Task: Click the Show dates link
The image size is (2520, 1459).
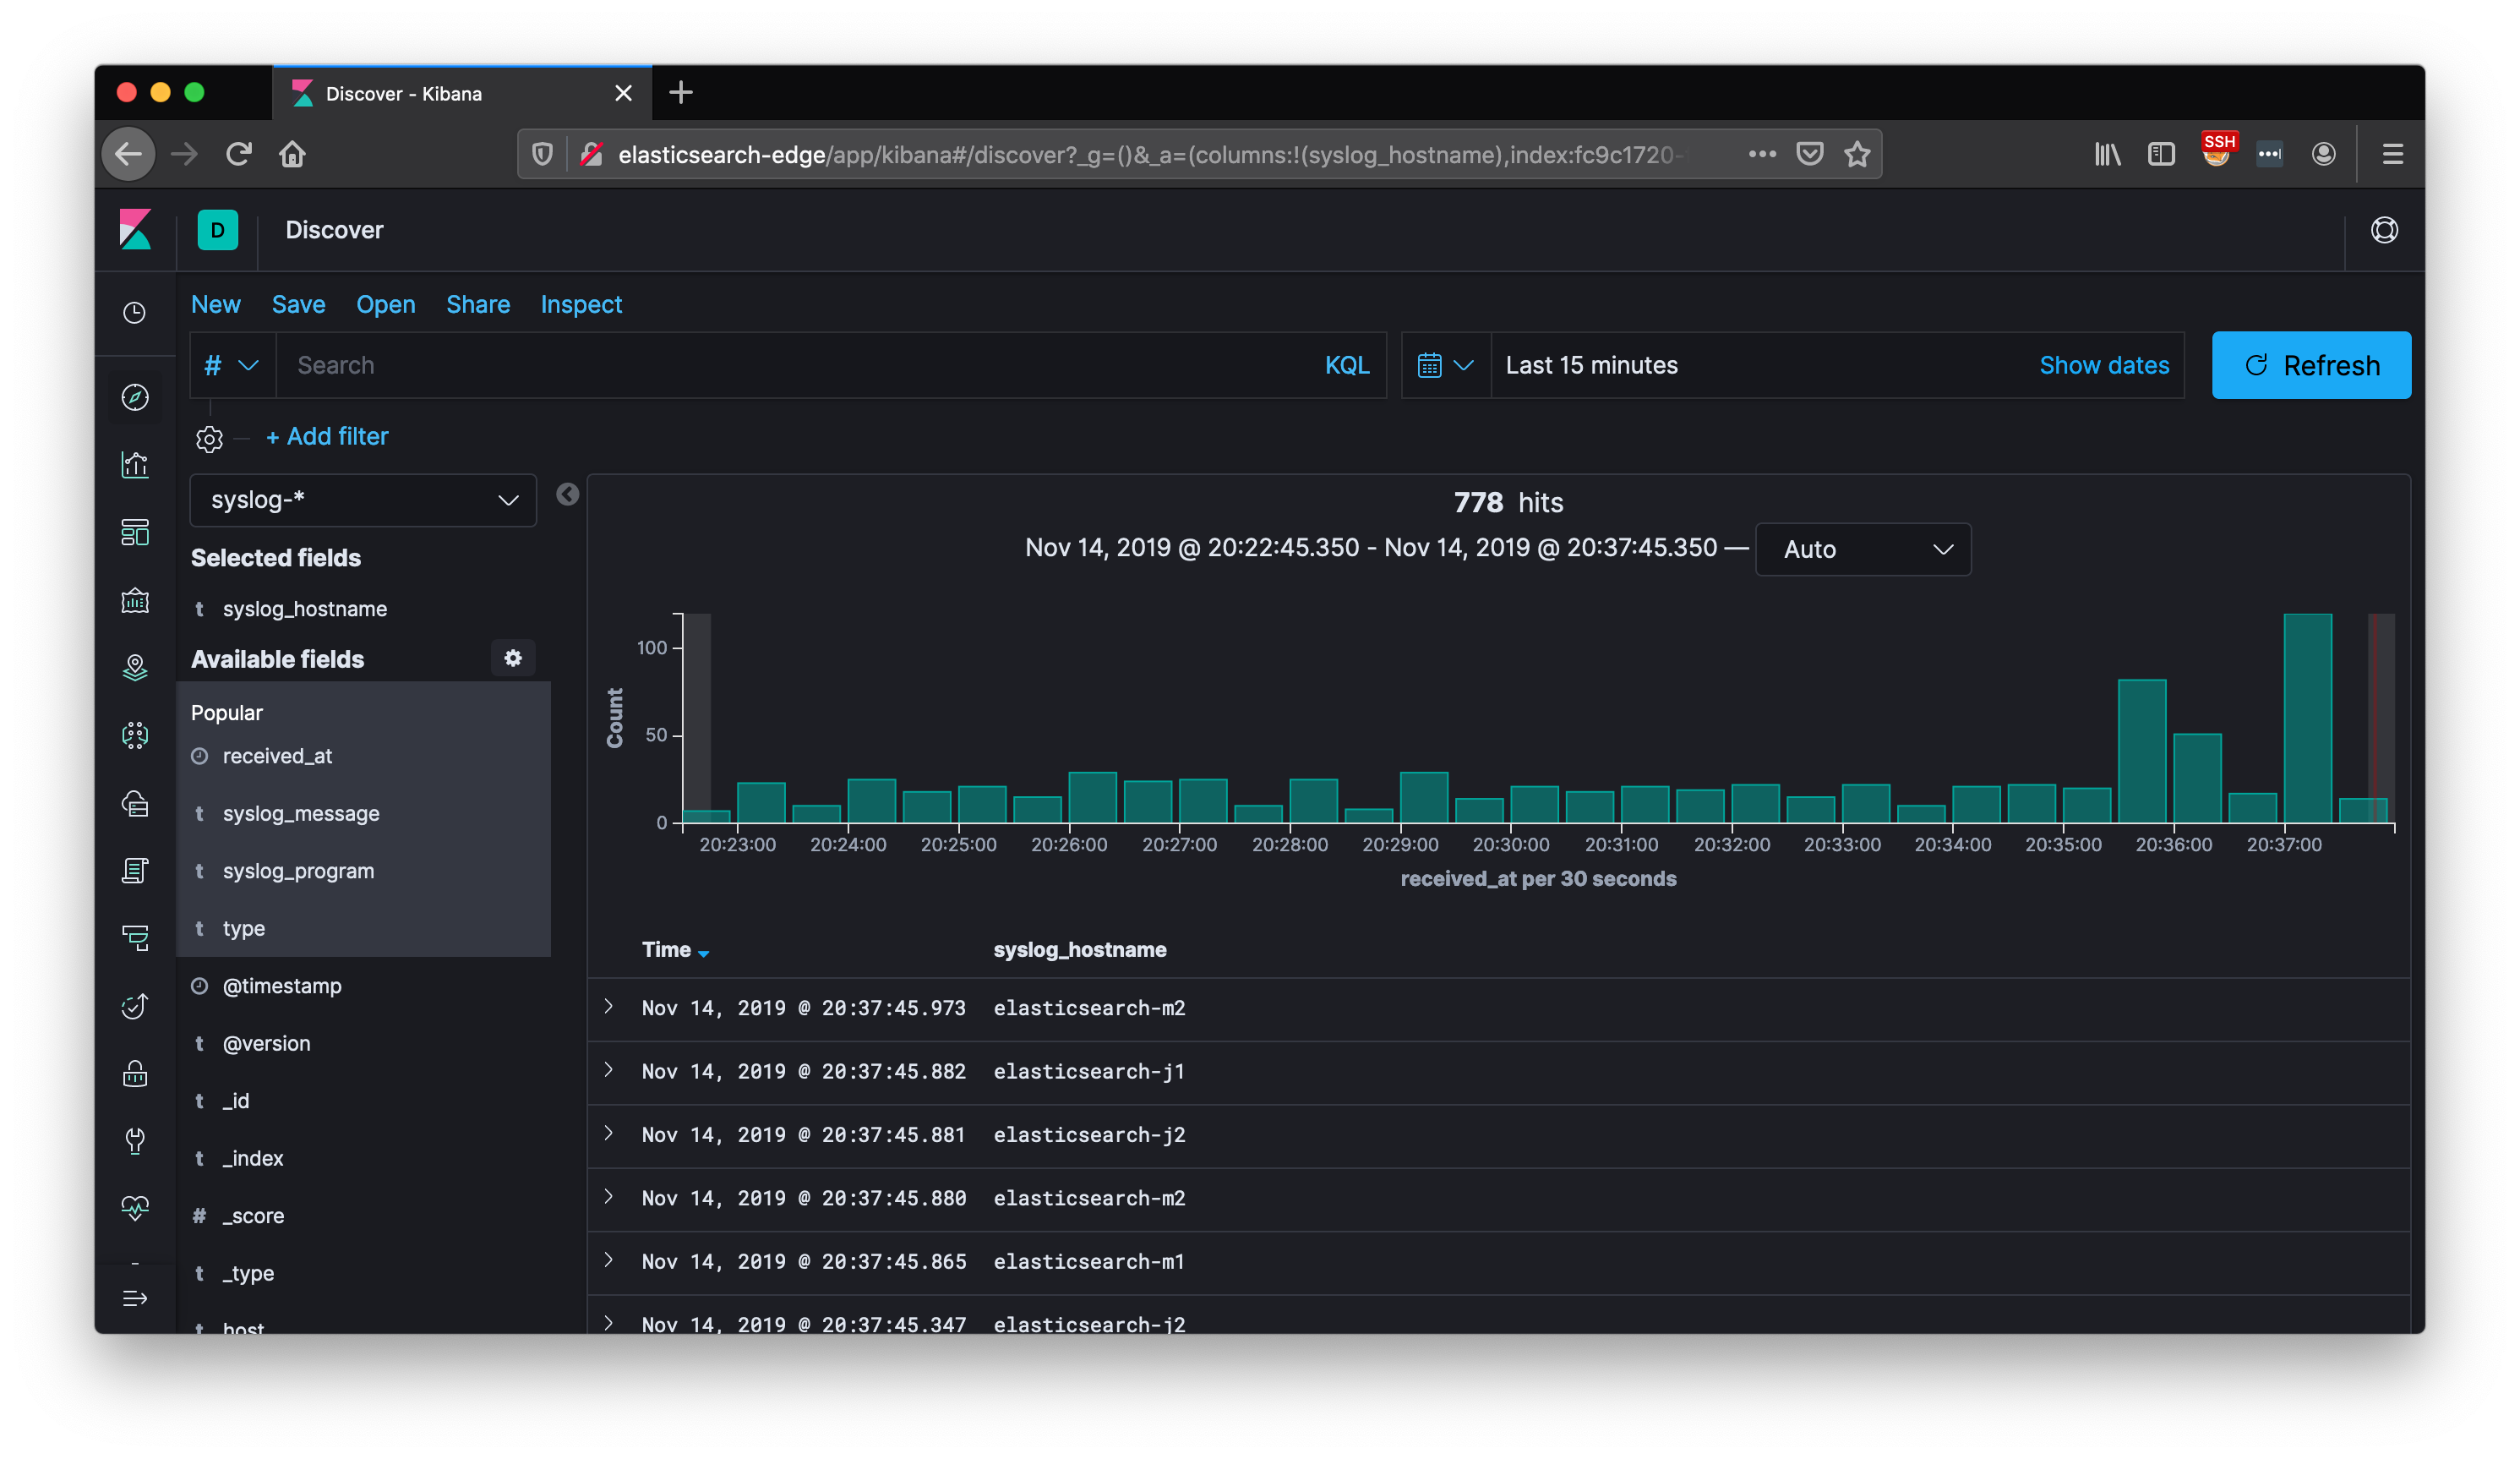Action: (2104, 365)
